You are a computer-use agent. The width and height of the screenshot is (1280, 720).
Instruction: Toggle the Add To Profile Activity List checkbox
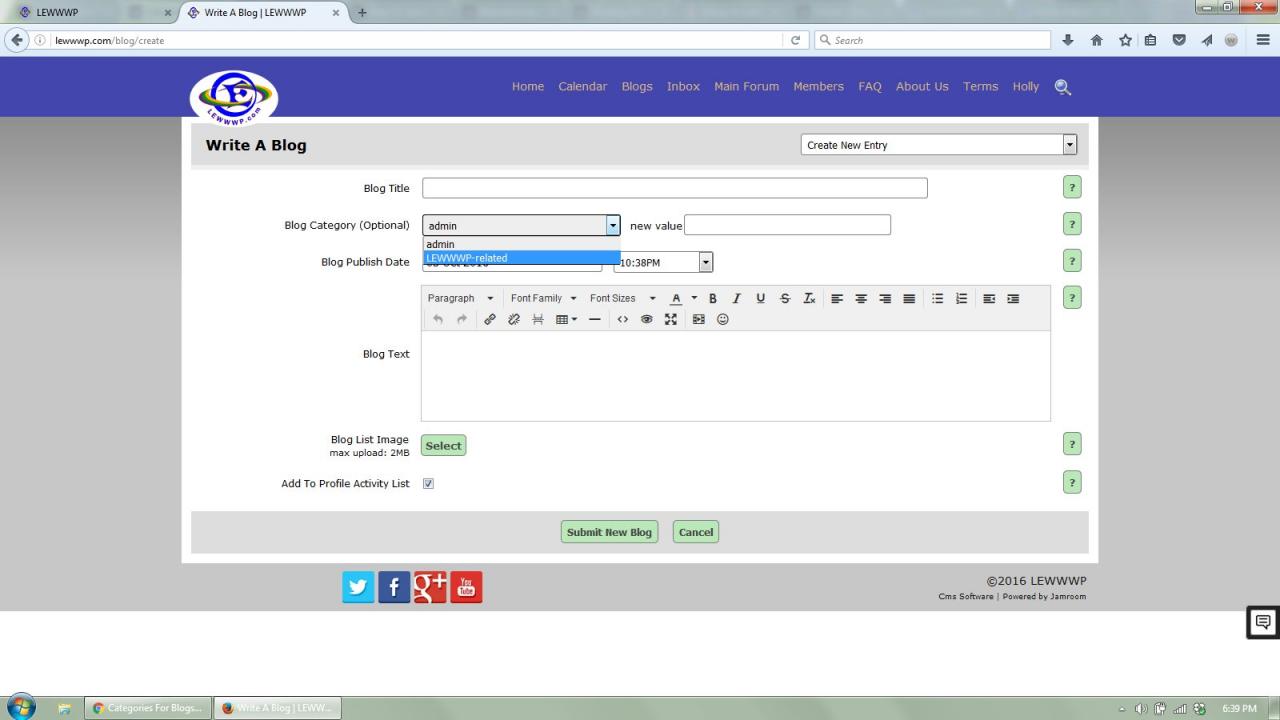click(428, 483)
